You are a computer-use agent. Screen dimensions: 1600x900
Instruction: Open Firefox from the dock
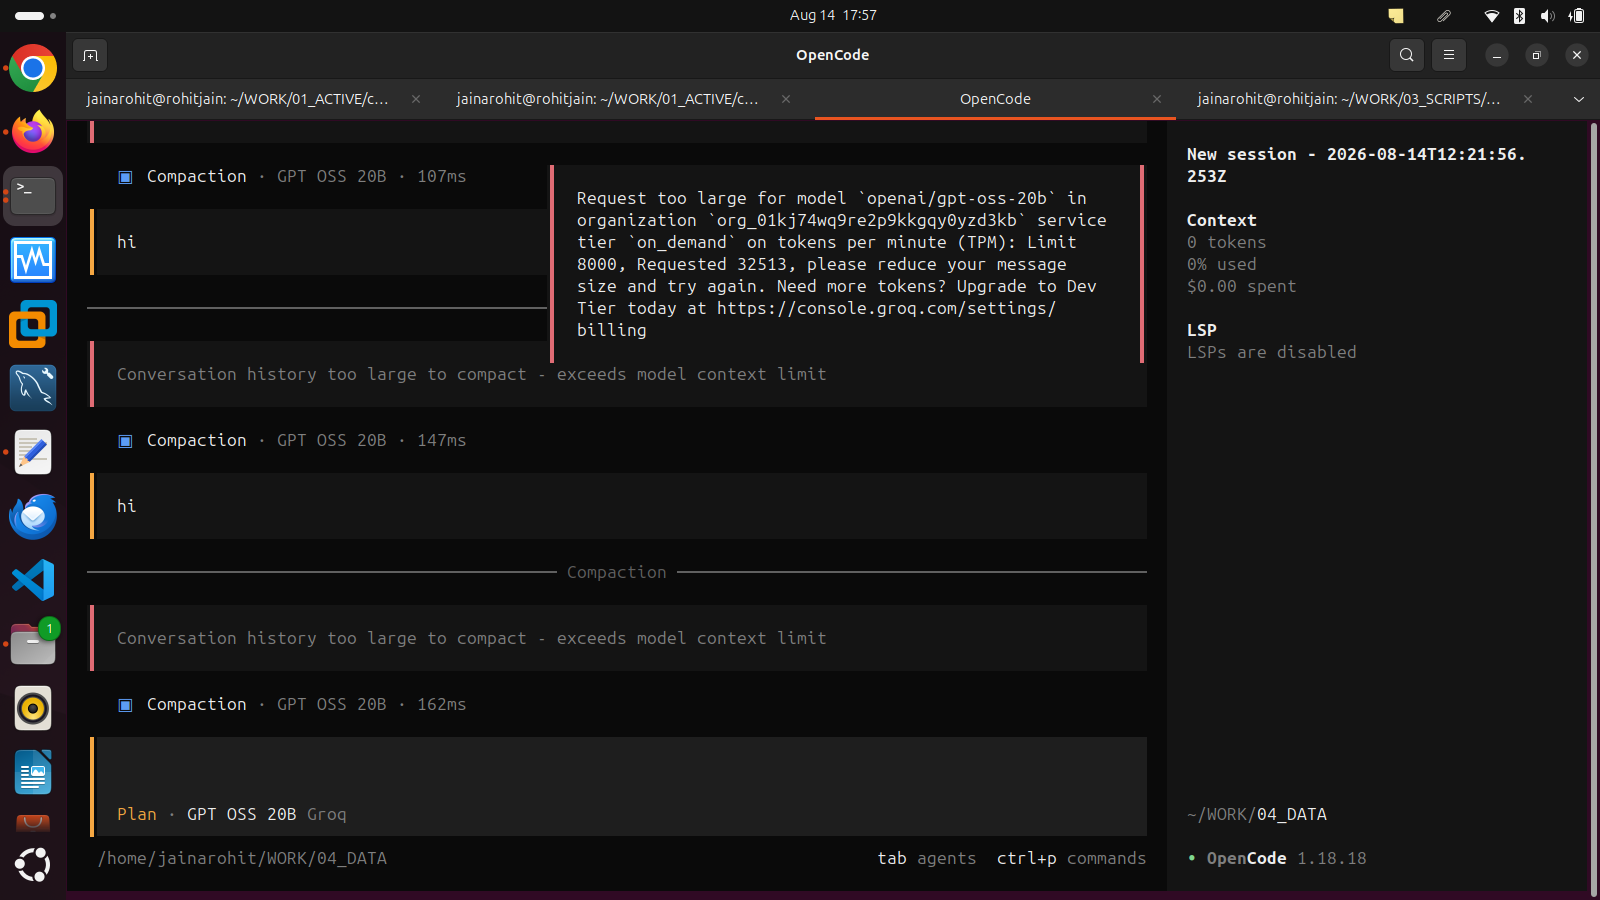[x=33, y=132]
